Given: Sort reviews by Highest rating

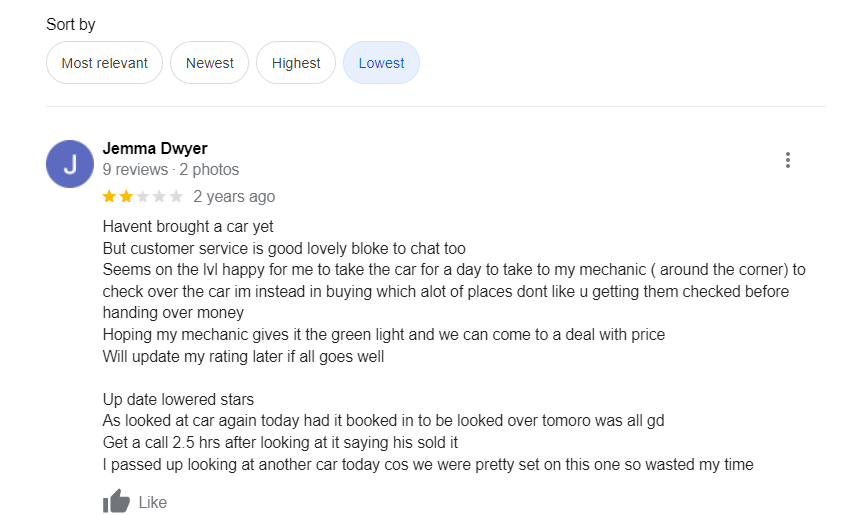Looking at the screenshot, I should tap(296, 63).
